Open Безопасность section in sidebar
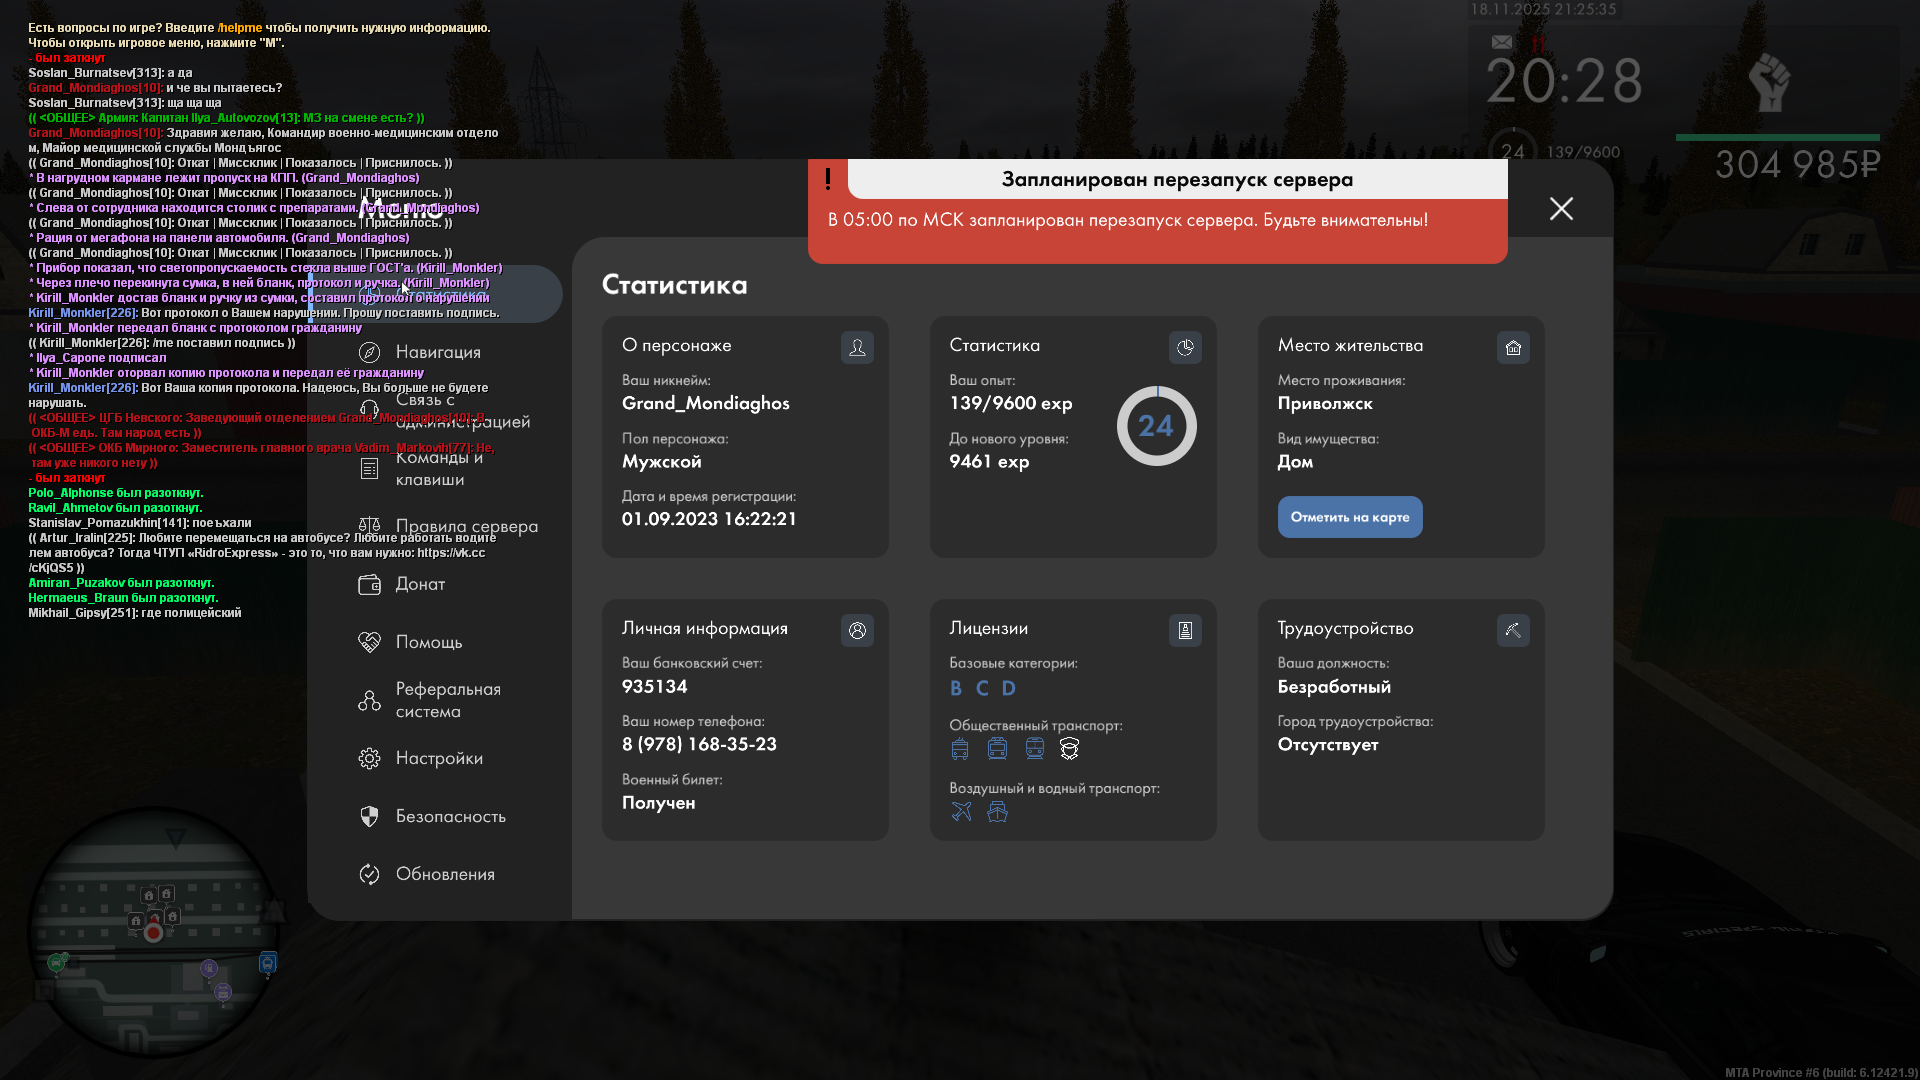Image resolution: width=1920 pixels, height=1080 pixels. pos(450,816)
